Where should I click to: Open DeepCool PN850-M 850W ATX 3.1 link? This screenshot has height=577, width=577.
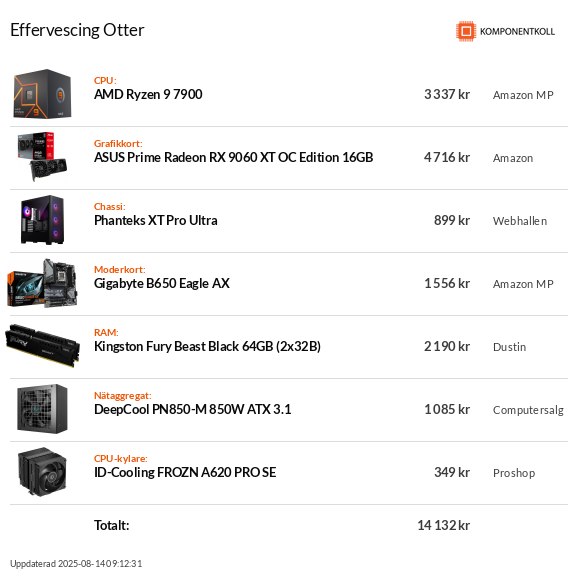(x=192, y=410)
